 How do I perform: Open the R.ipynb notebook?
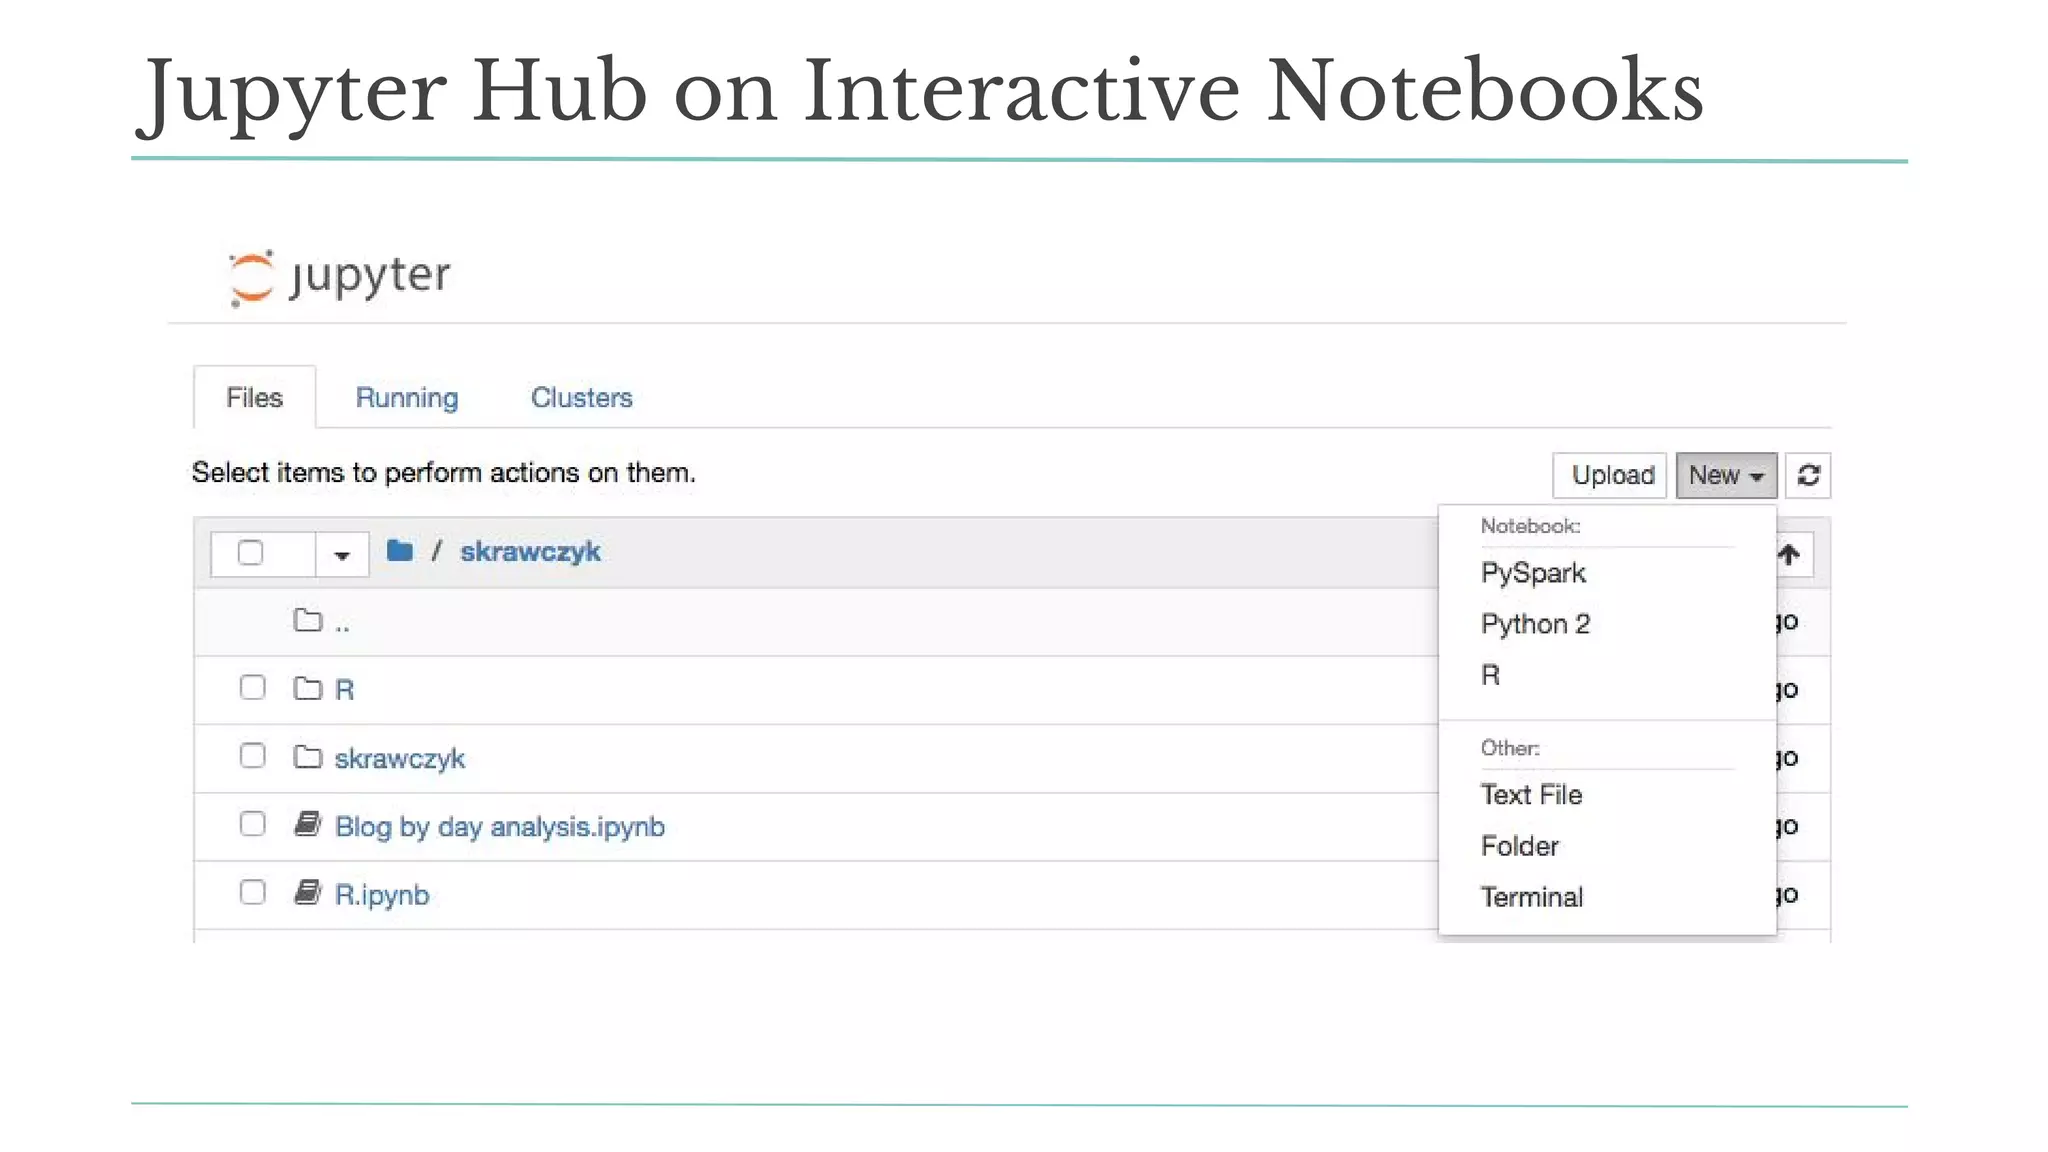pyautogui.click(x=382, y=895)
